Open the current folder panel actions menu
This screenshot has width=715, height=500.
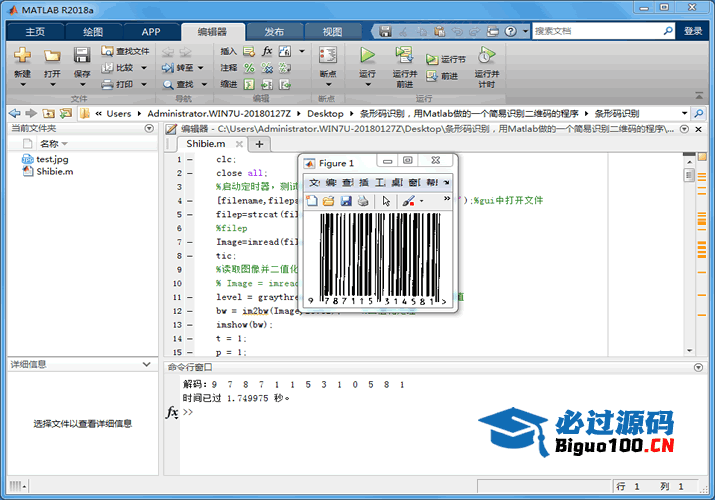pyautogui.click(x=149, y=129)
